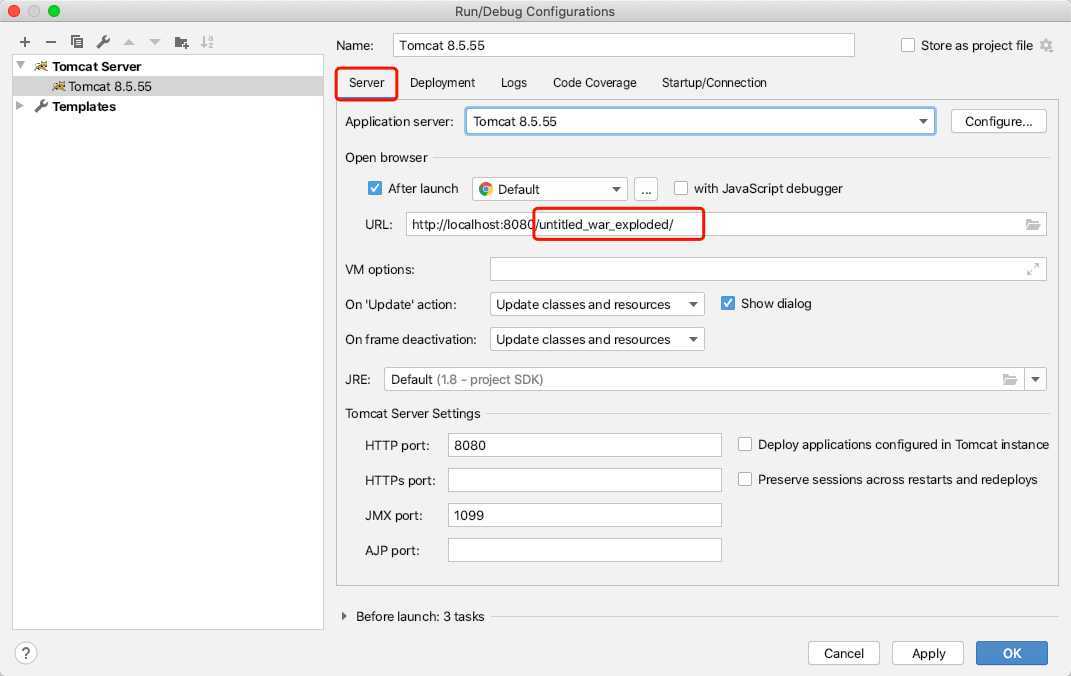Screen dimensions: 1071x676
Task: Switch to the Deployment tab
Action: [443, 83]
